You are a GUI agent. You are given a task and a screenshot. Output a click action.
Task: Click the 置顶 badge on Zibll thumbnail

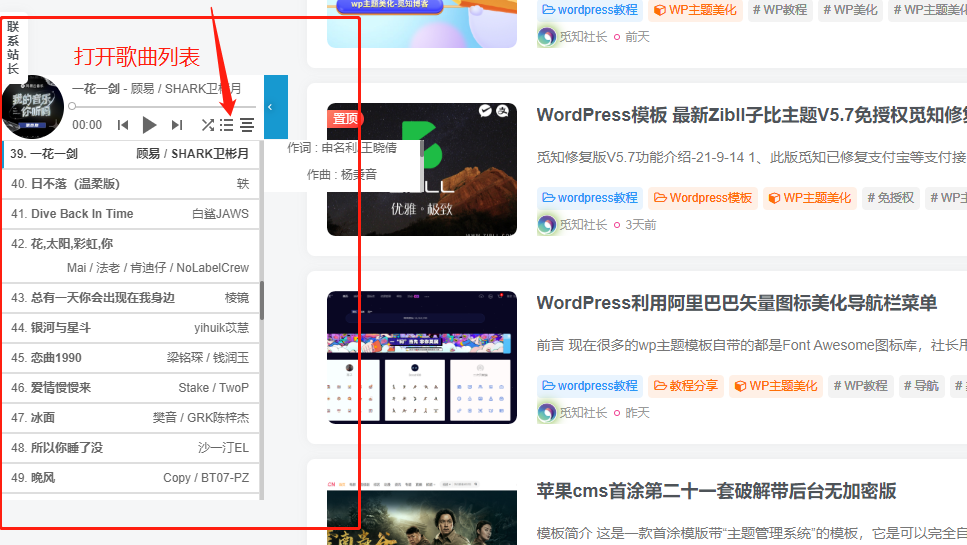pos(345,118)
